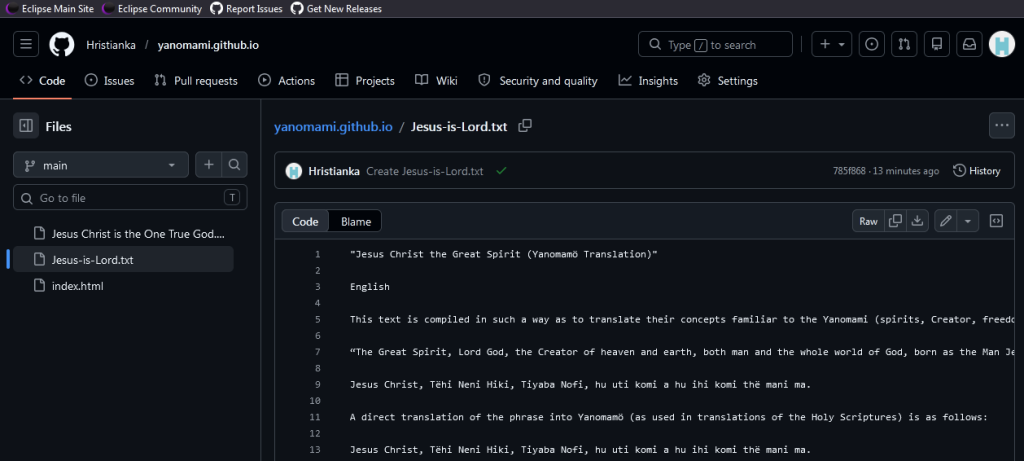The image size is (1024, 461).
Task: Switch to the Code view toggle
Action: coord(305,221)
